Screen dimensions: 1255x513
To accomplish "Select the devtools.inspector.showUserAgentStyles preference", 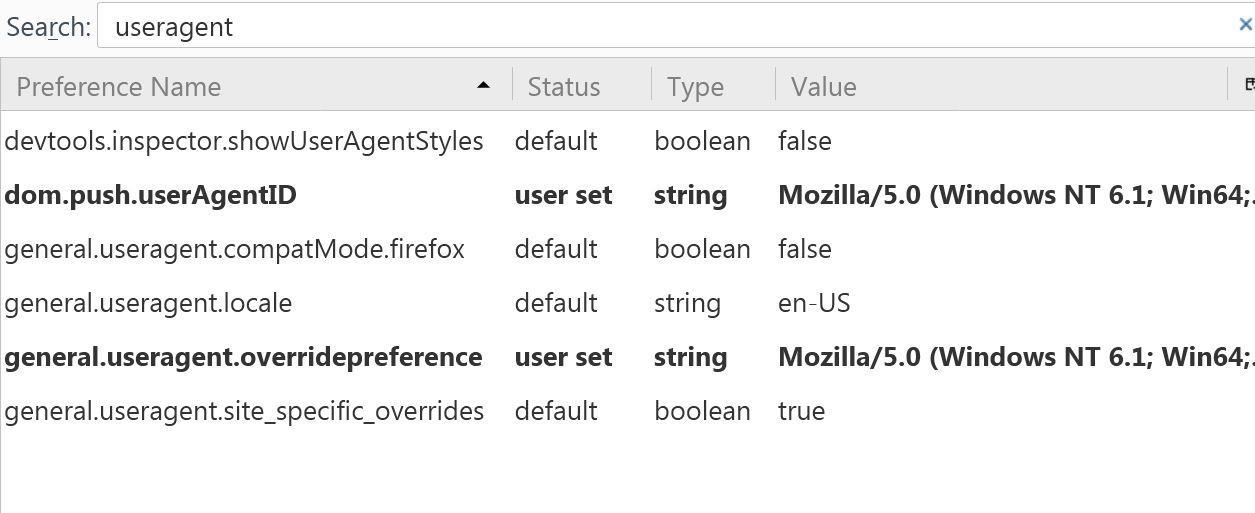I will coord(244,141).
